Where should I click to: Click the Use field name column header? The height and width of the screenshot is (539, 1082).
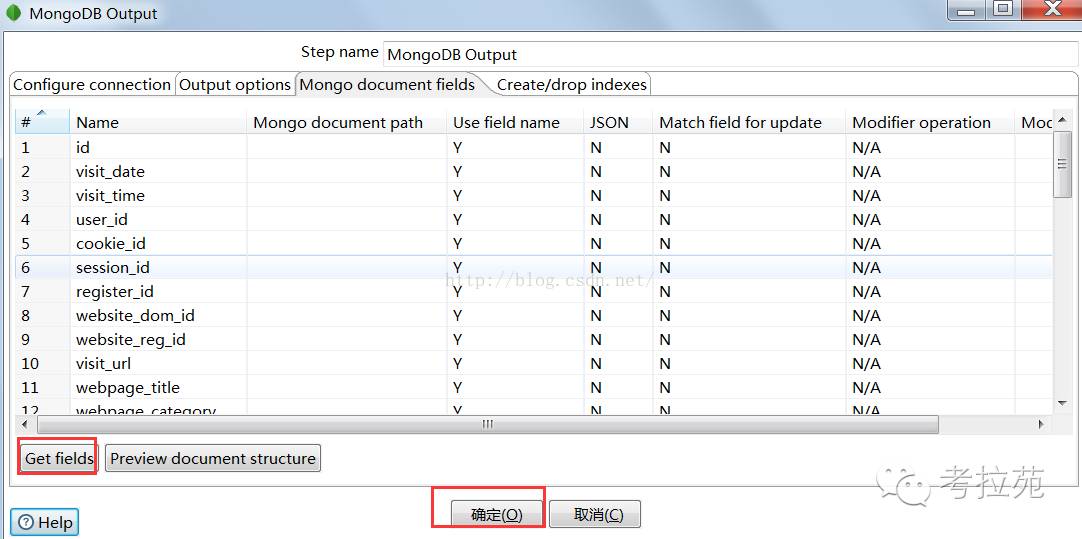[515, 122]
